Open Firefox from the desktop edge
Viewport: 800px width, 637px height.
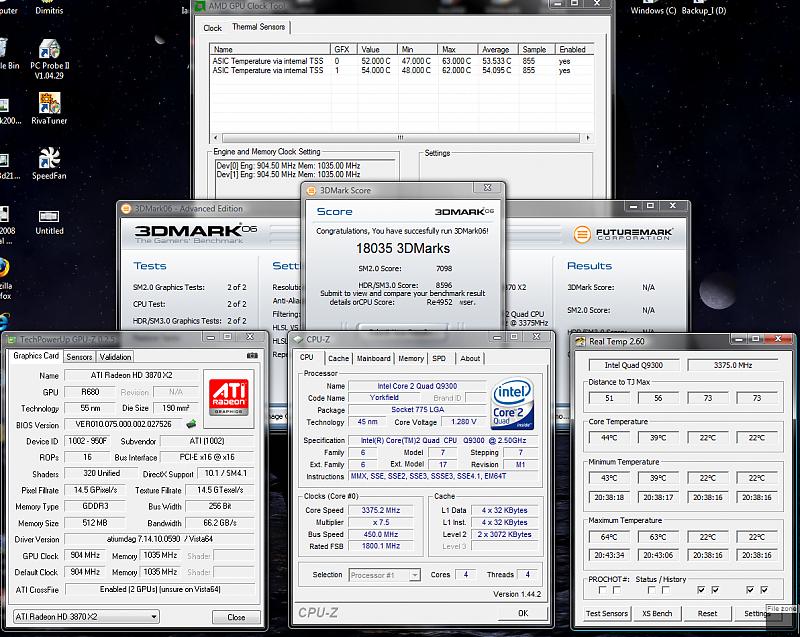[4, 268]
